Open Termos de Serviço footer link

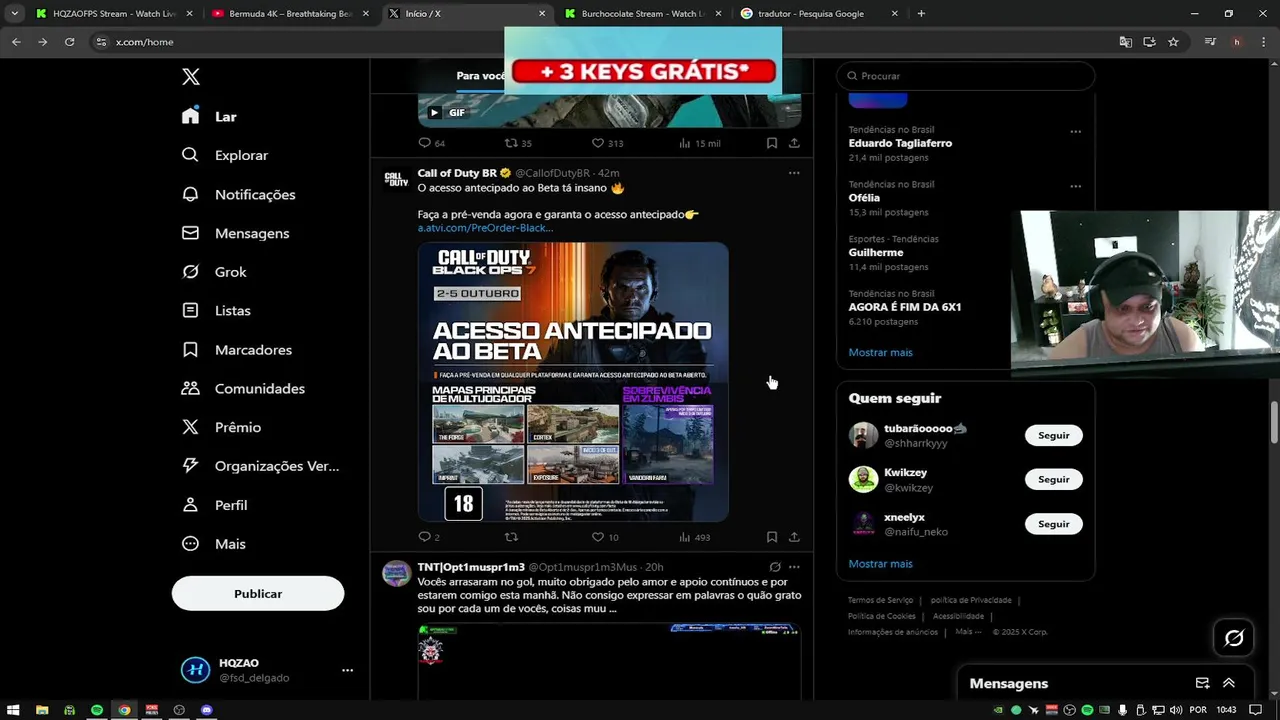point(880,600)
